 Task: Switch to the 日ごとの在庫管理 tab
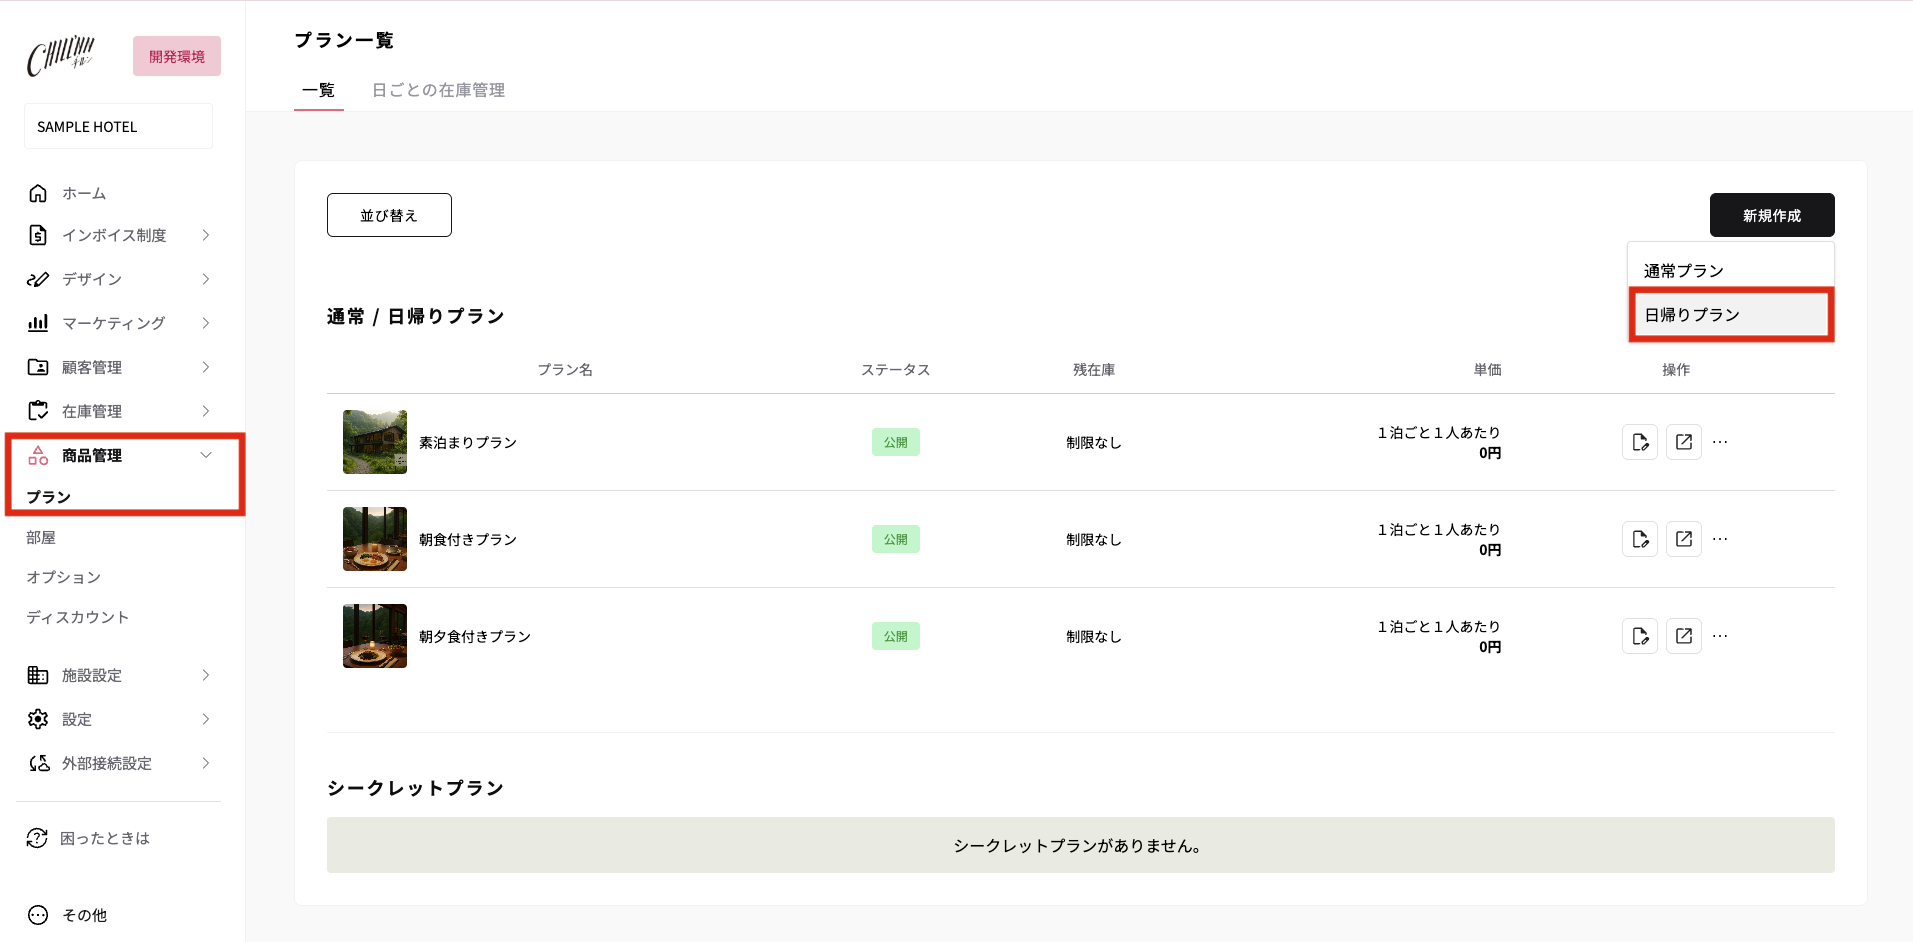tap(438, 90)
